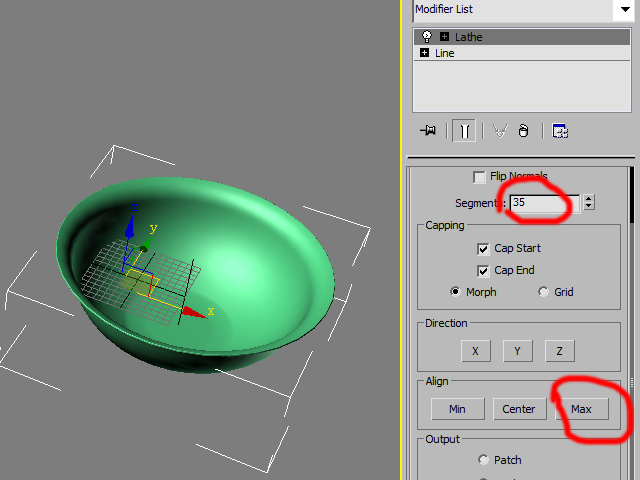Image resolution: width=640 pixels, height=480 pixels.
Task: Toggle the Lathe modifier lightbulb icon
Action: [x=426, y=37]
